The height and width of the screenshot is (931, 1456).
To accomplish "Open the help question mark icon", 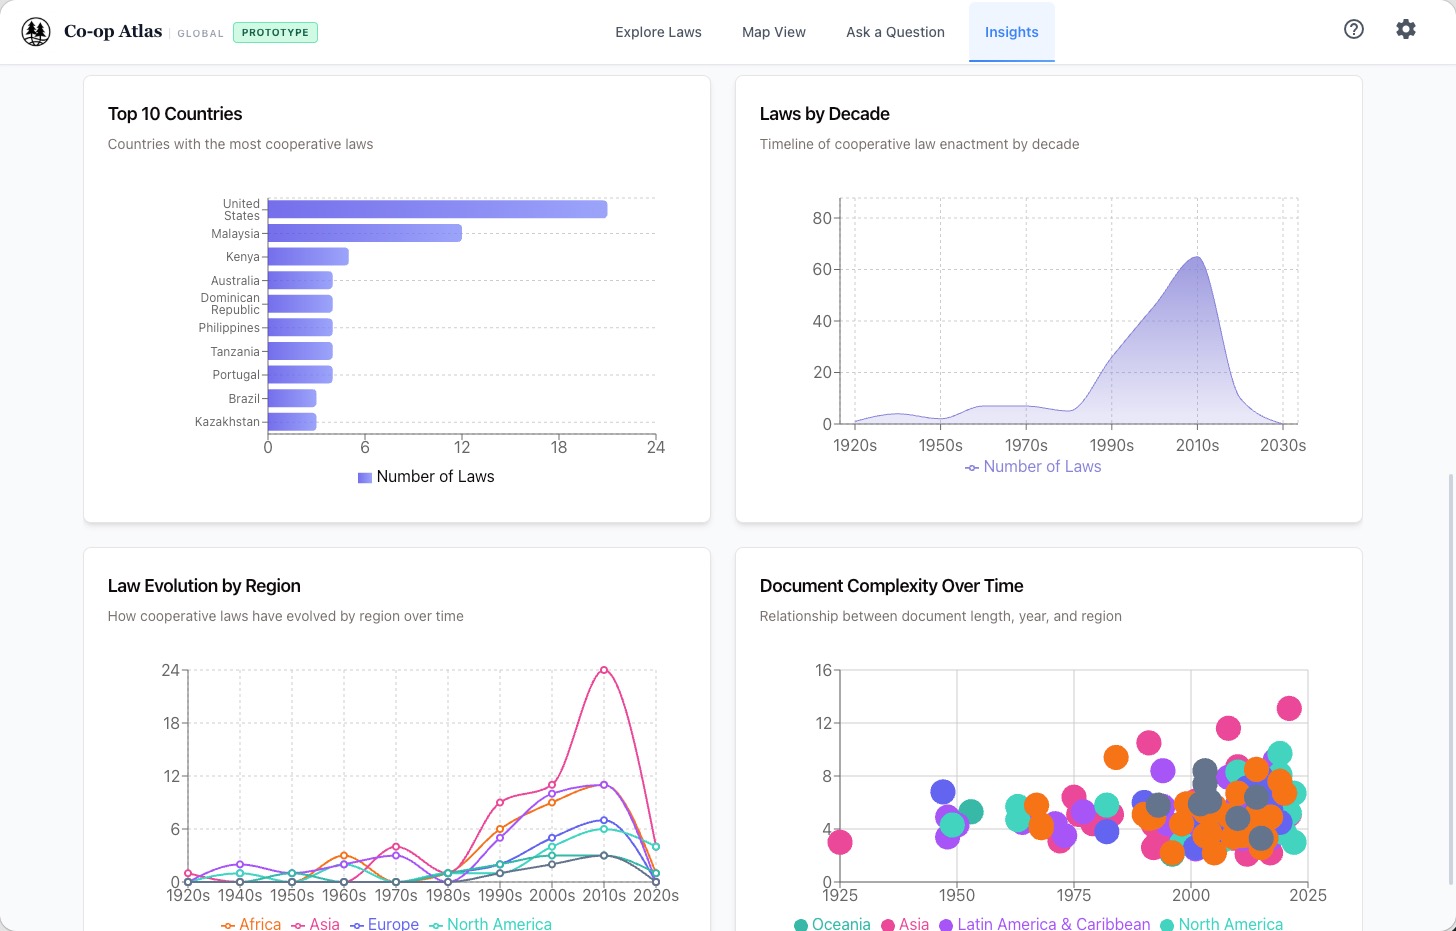I will pyautogui.click(x=1354, y=29).
